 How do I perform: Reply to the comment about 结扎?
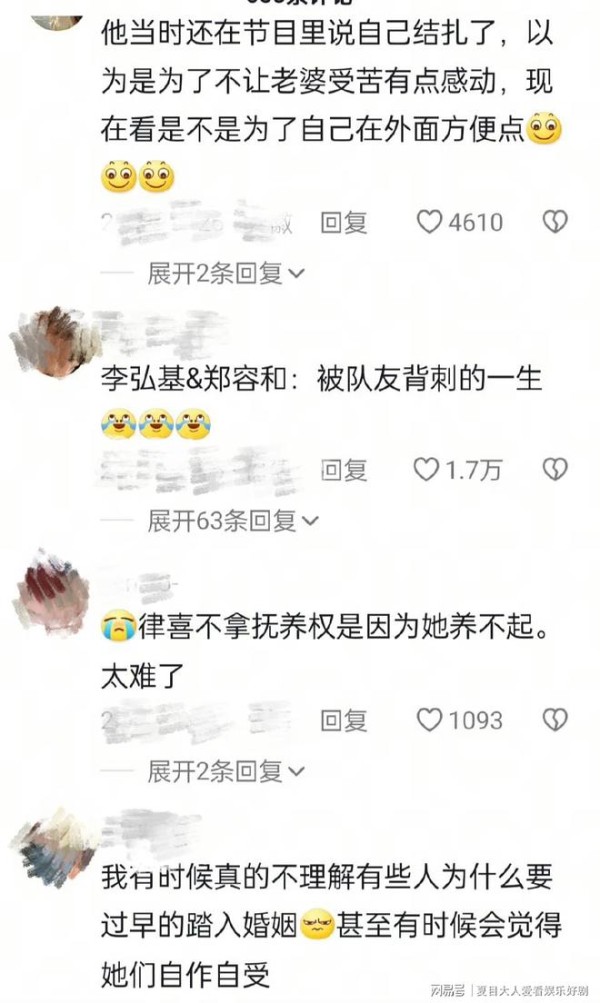[x=343, y=223]
